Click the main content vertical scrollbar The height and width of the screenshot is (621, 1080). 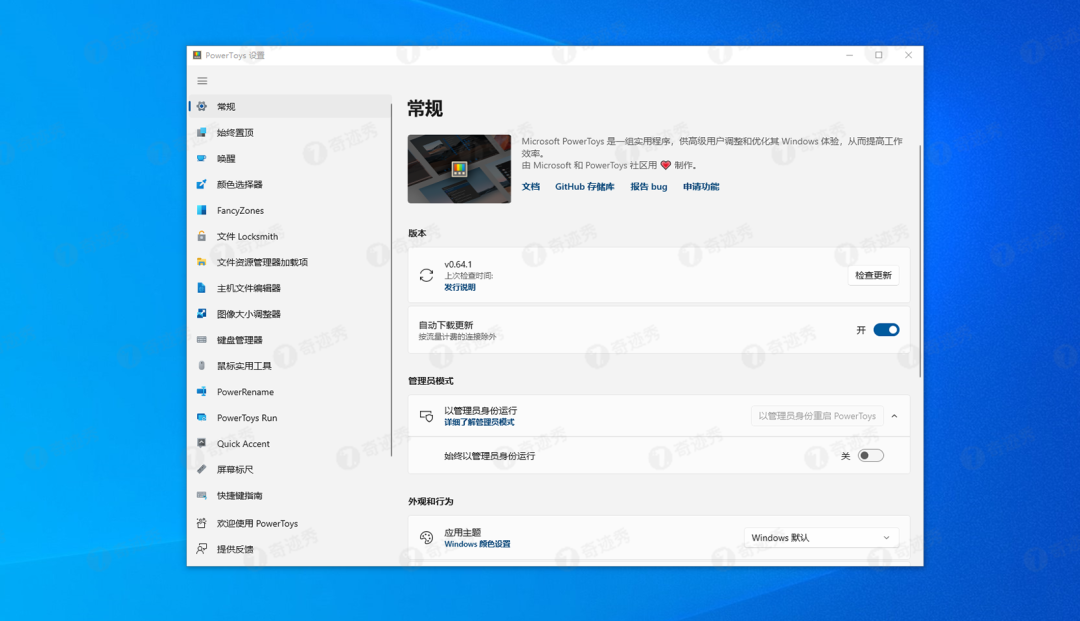920,262
